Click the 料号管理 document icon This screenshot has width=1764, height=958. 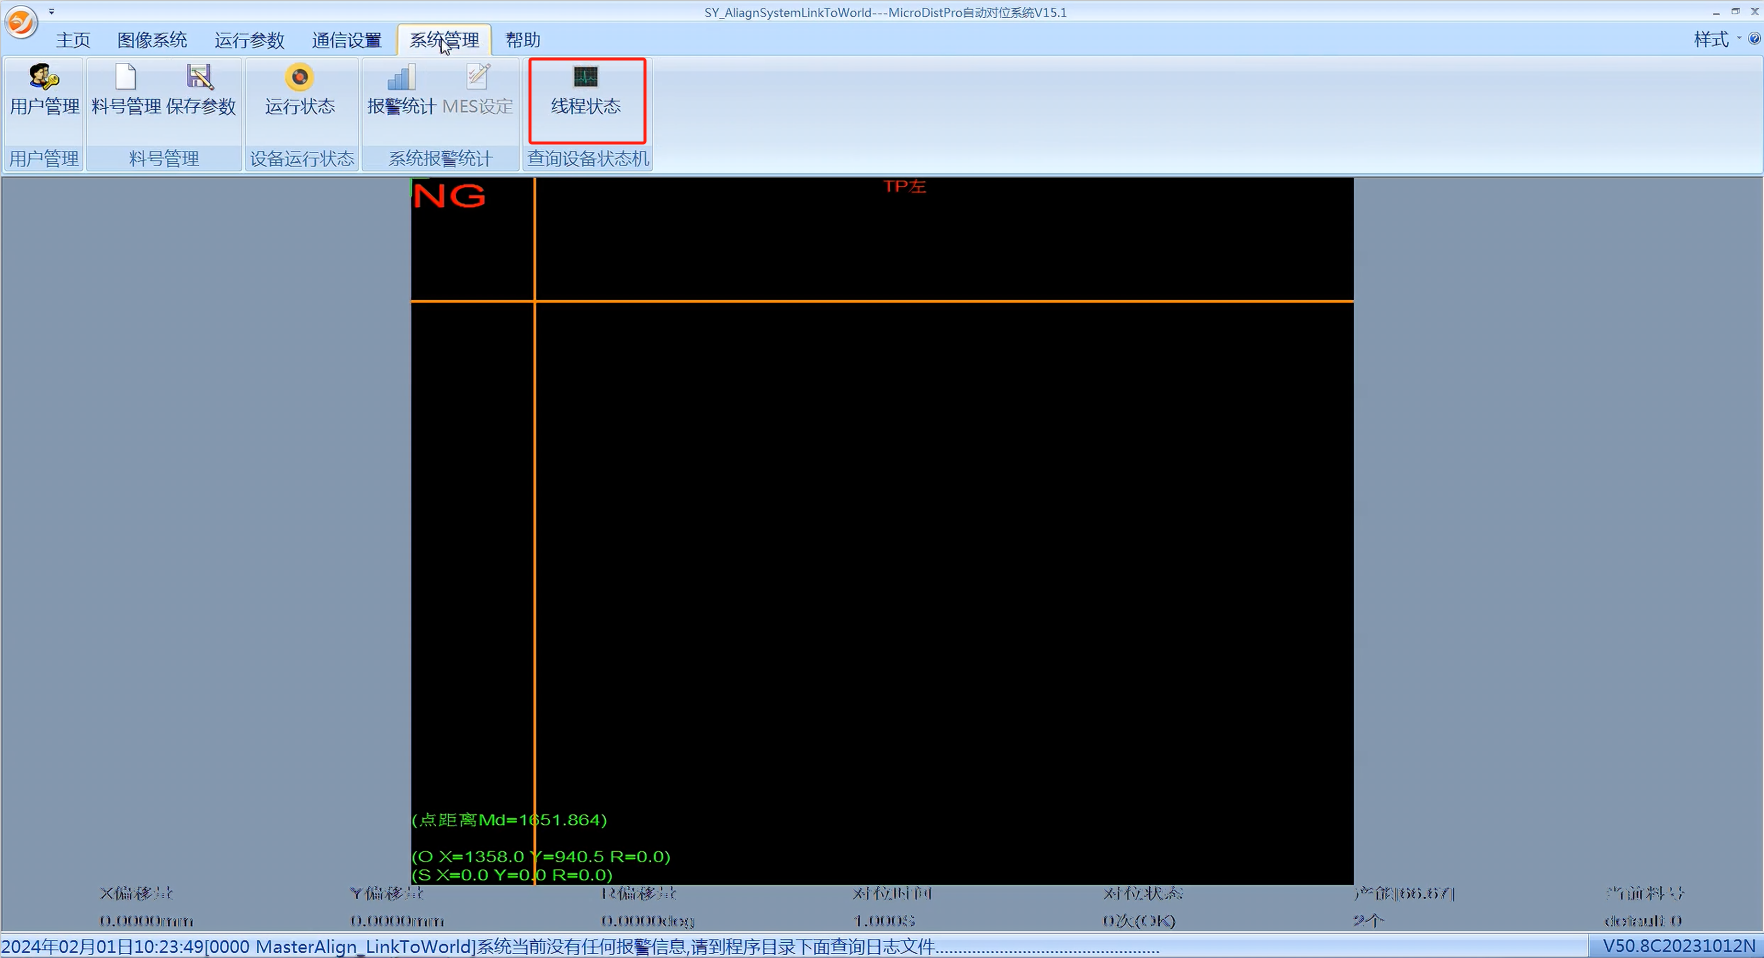[x=126, y=91]
